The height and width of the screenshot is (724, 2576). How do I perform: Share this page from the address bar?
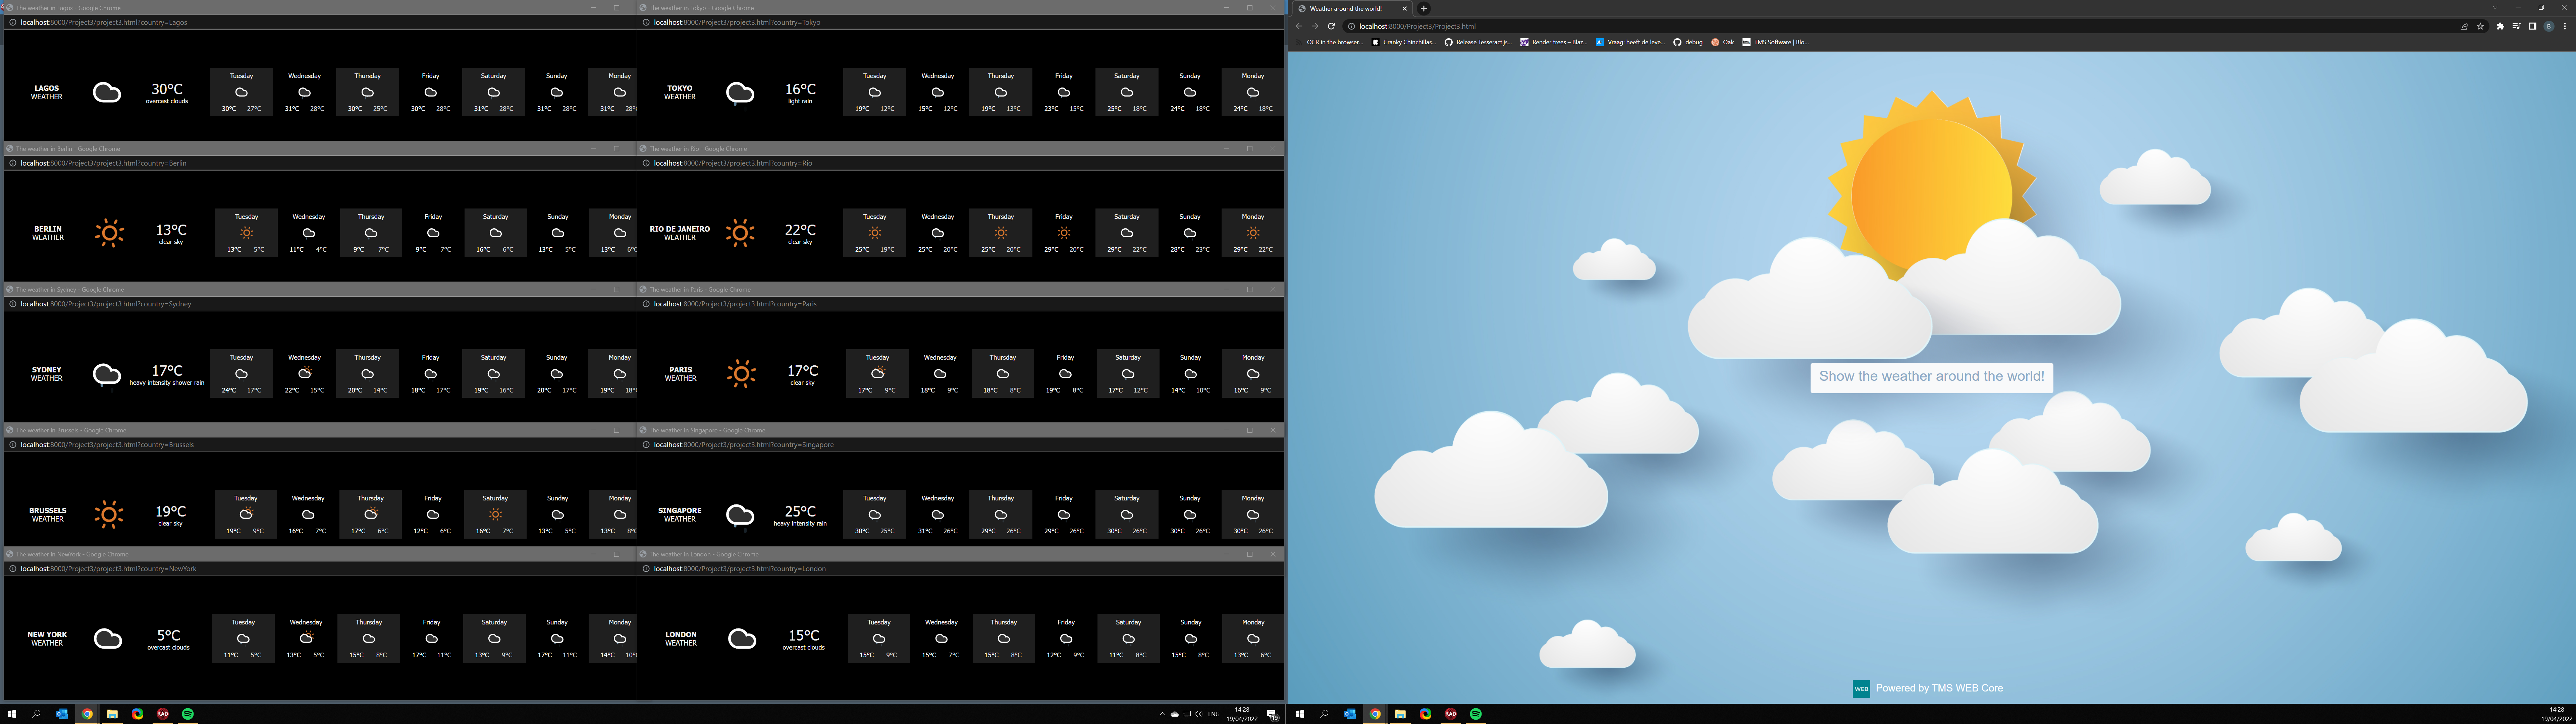point(2464,26)
